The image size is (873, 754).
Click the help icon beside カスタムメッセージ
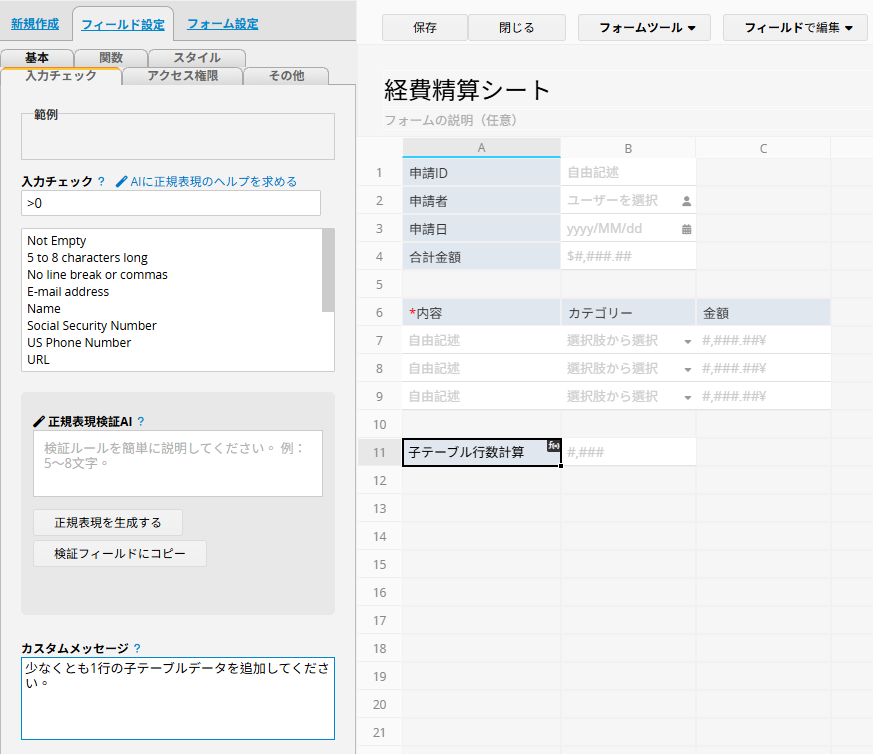(x=137, y=648)
